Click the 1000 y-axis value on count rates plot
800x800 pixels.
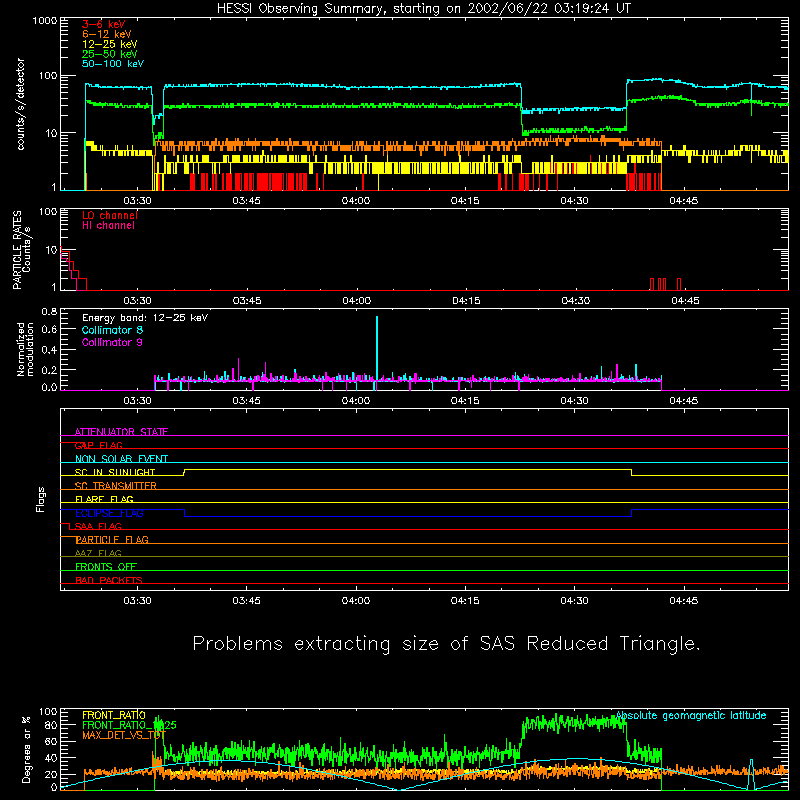pyautogui.click(x=45, y=21)
